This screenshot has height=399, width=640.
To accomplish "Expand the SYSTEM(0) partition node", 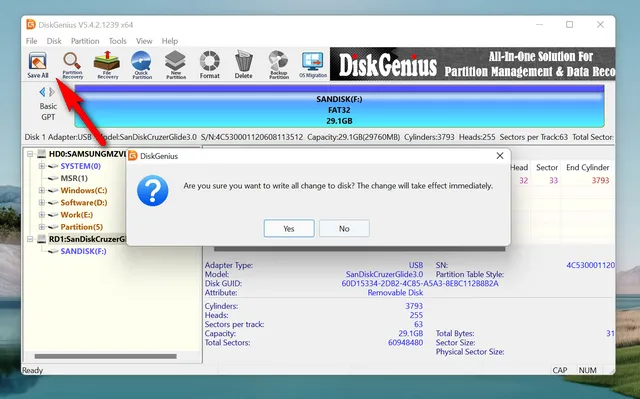I will pyautogui.click(x=42, y=166).
